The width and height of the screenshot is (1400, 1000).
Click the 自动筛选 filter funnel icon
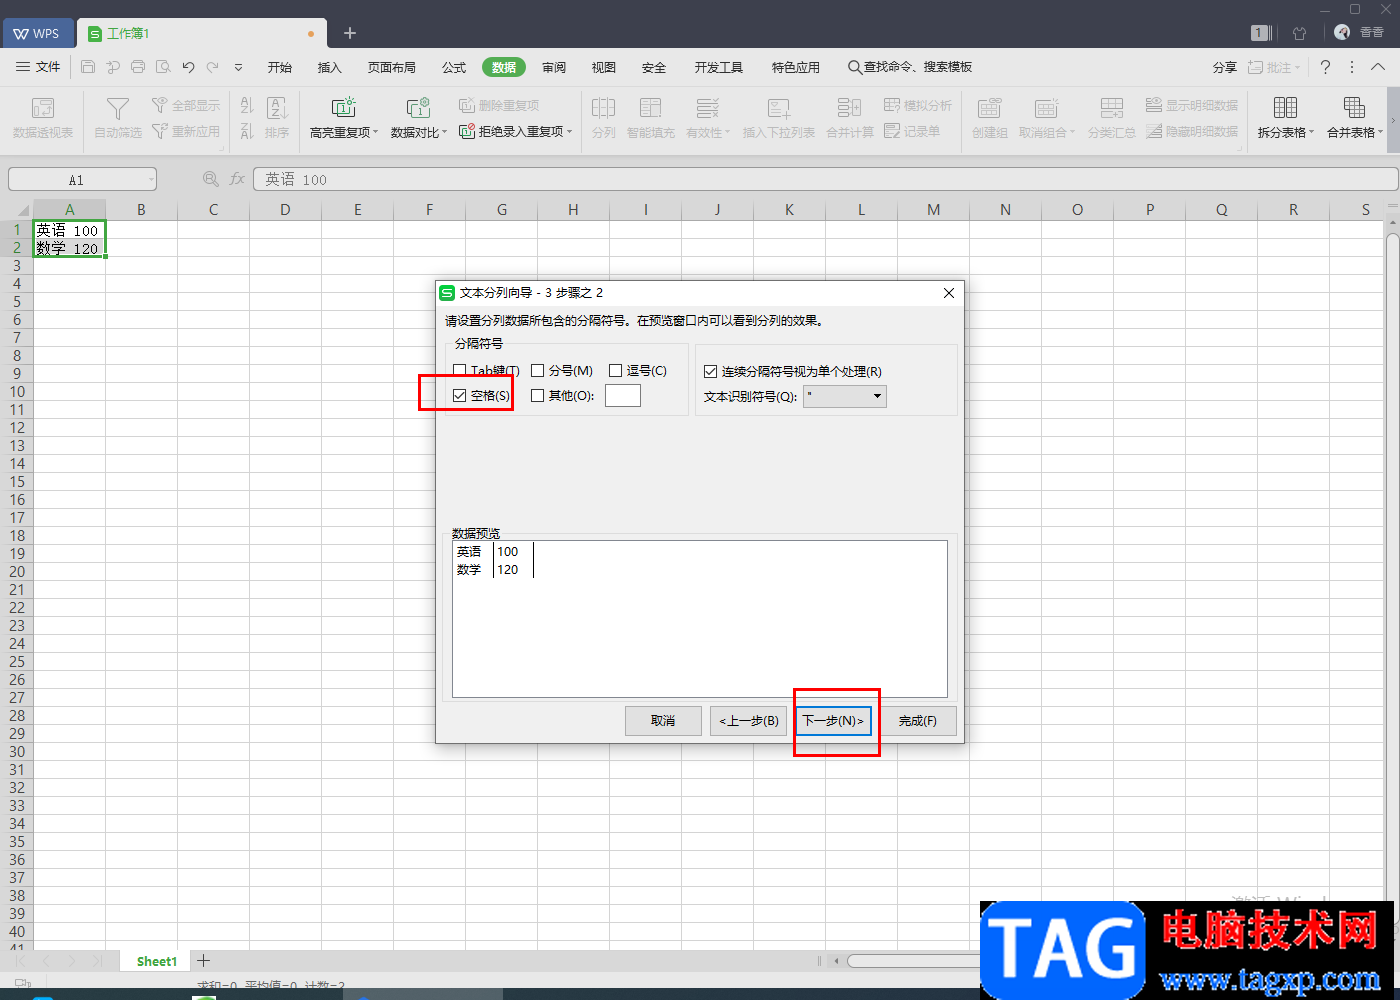pos(118,108)
